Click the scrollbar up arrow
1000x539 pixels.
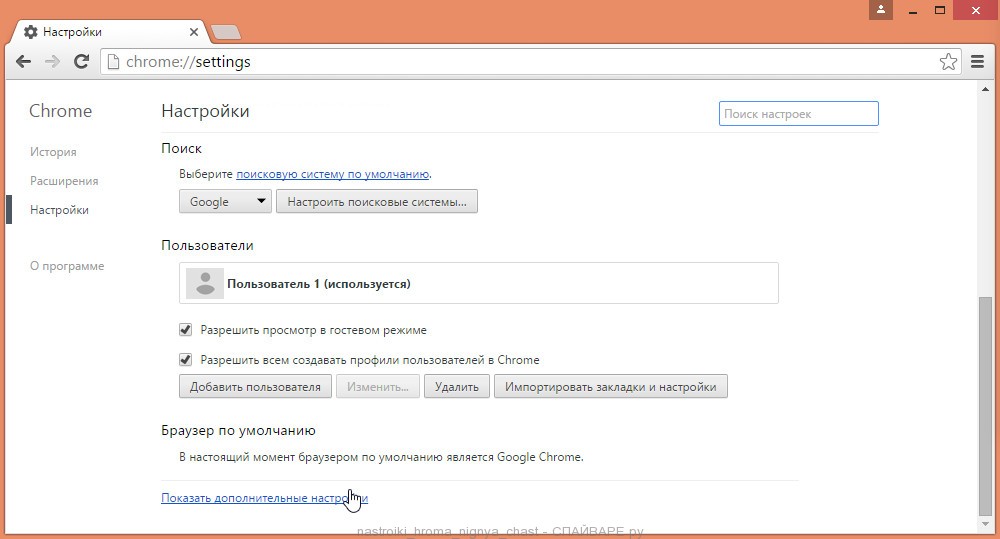(985, 90)
